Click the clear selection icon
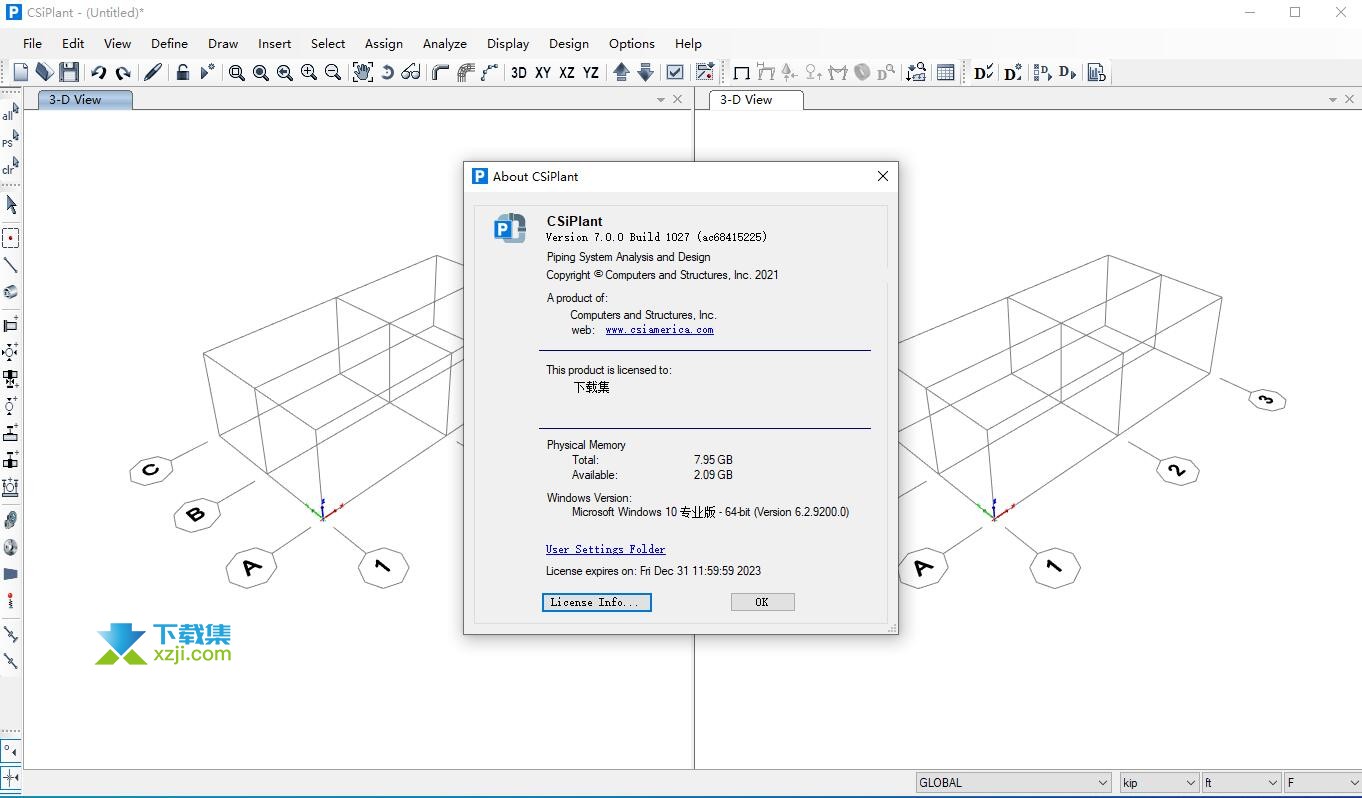Image resolution: width=1362 pixels, height=798 pixels. (x=10, y=166)
